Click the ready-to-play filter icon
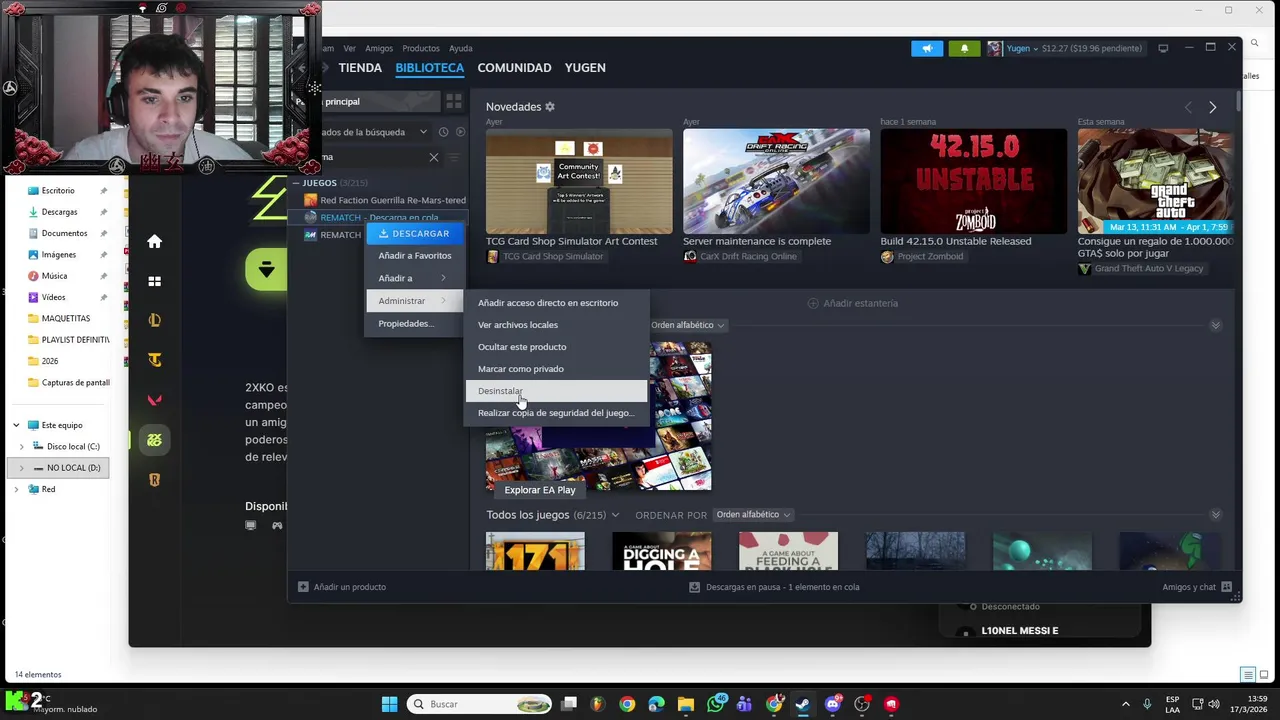This screenshot has height=720, width=1280. click(460, 132)
